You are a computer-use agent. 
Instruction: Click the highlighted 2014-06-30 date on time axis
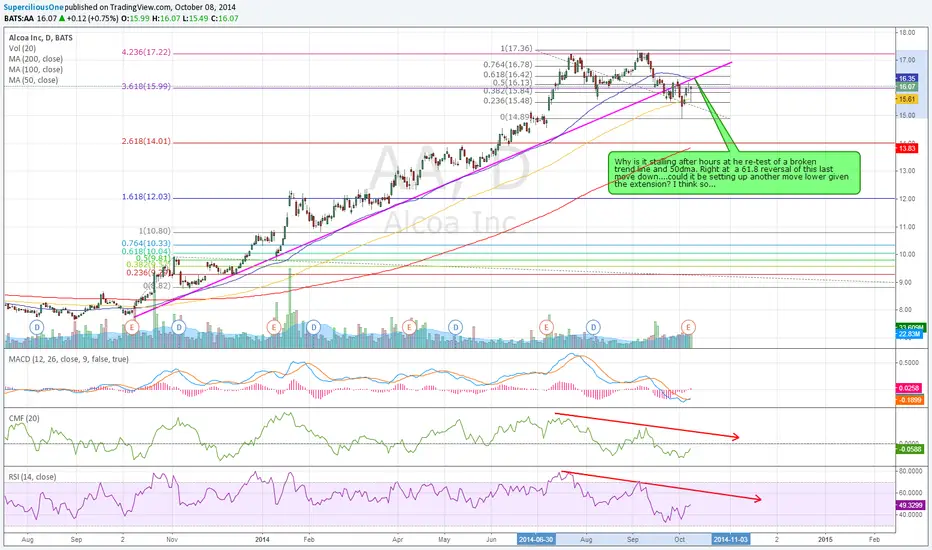coord(536,539)
